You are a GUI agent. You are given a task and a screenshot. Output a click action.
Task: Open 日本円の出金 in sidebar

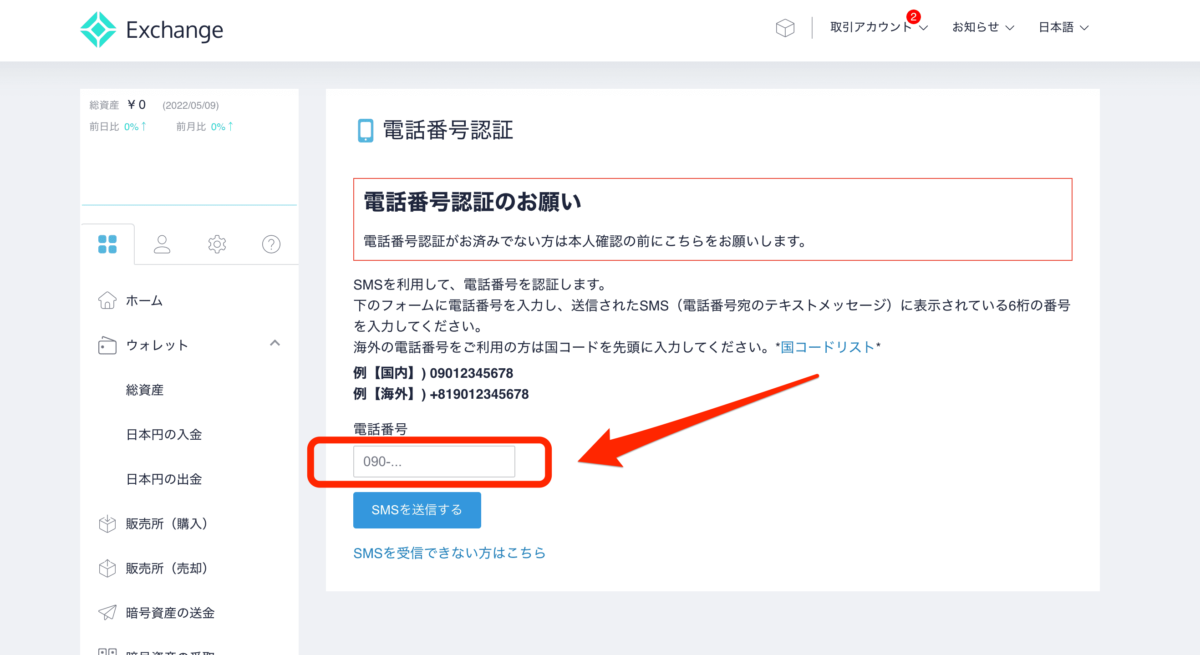164,479
